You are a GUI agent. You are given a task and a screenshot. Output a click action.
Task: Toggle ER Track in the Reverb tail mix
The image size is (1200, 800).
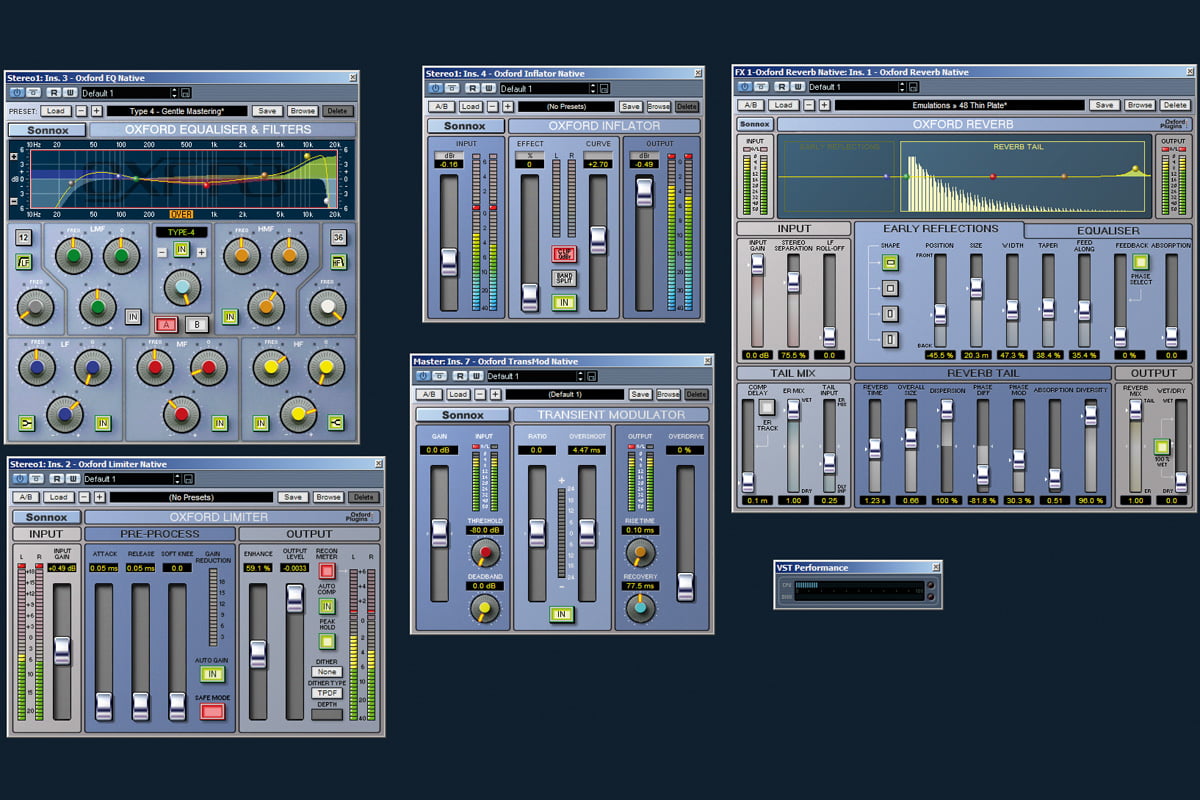pyautogui.click(x=766, y=407)
